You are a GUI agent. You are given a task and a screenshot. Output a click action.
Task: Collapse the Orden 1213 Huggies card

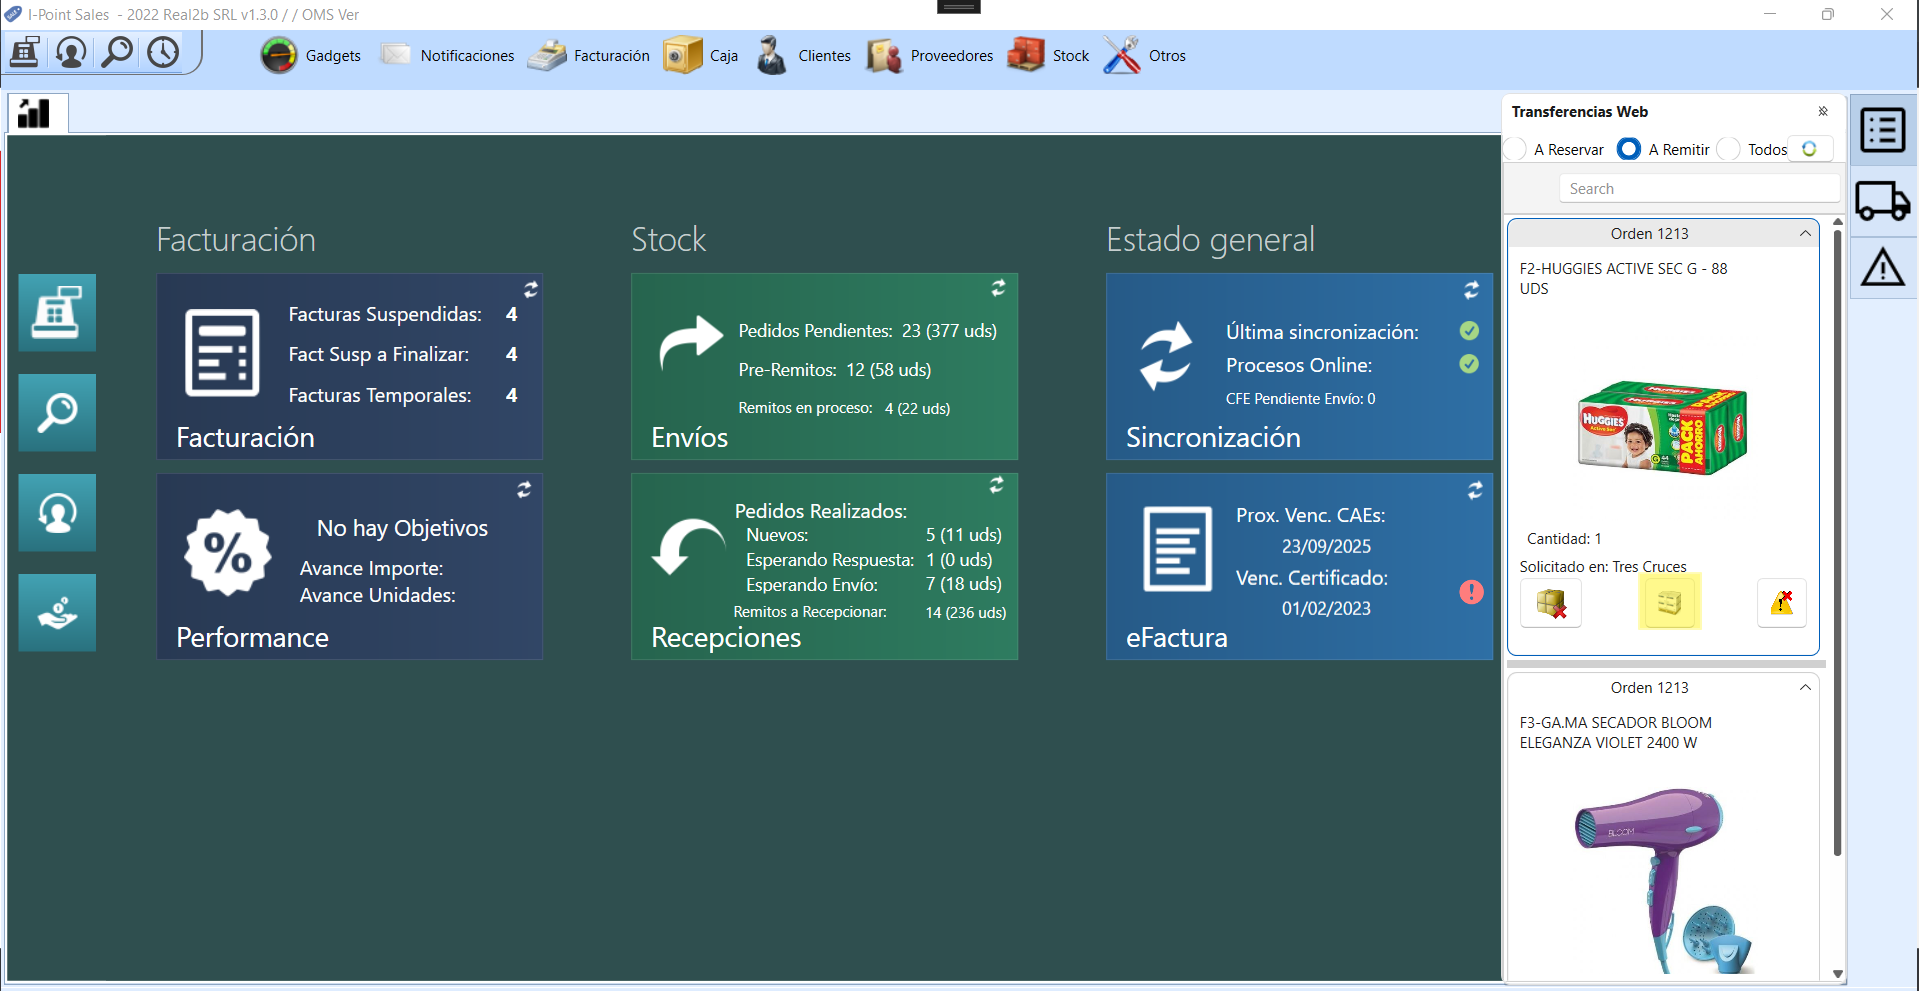coord(1805,234)
